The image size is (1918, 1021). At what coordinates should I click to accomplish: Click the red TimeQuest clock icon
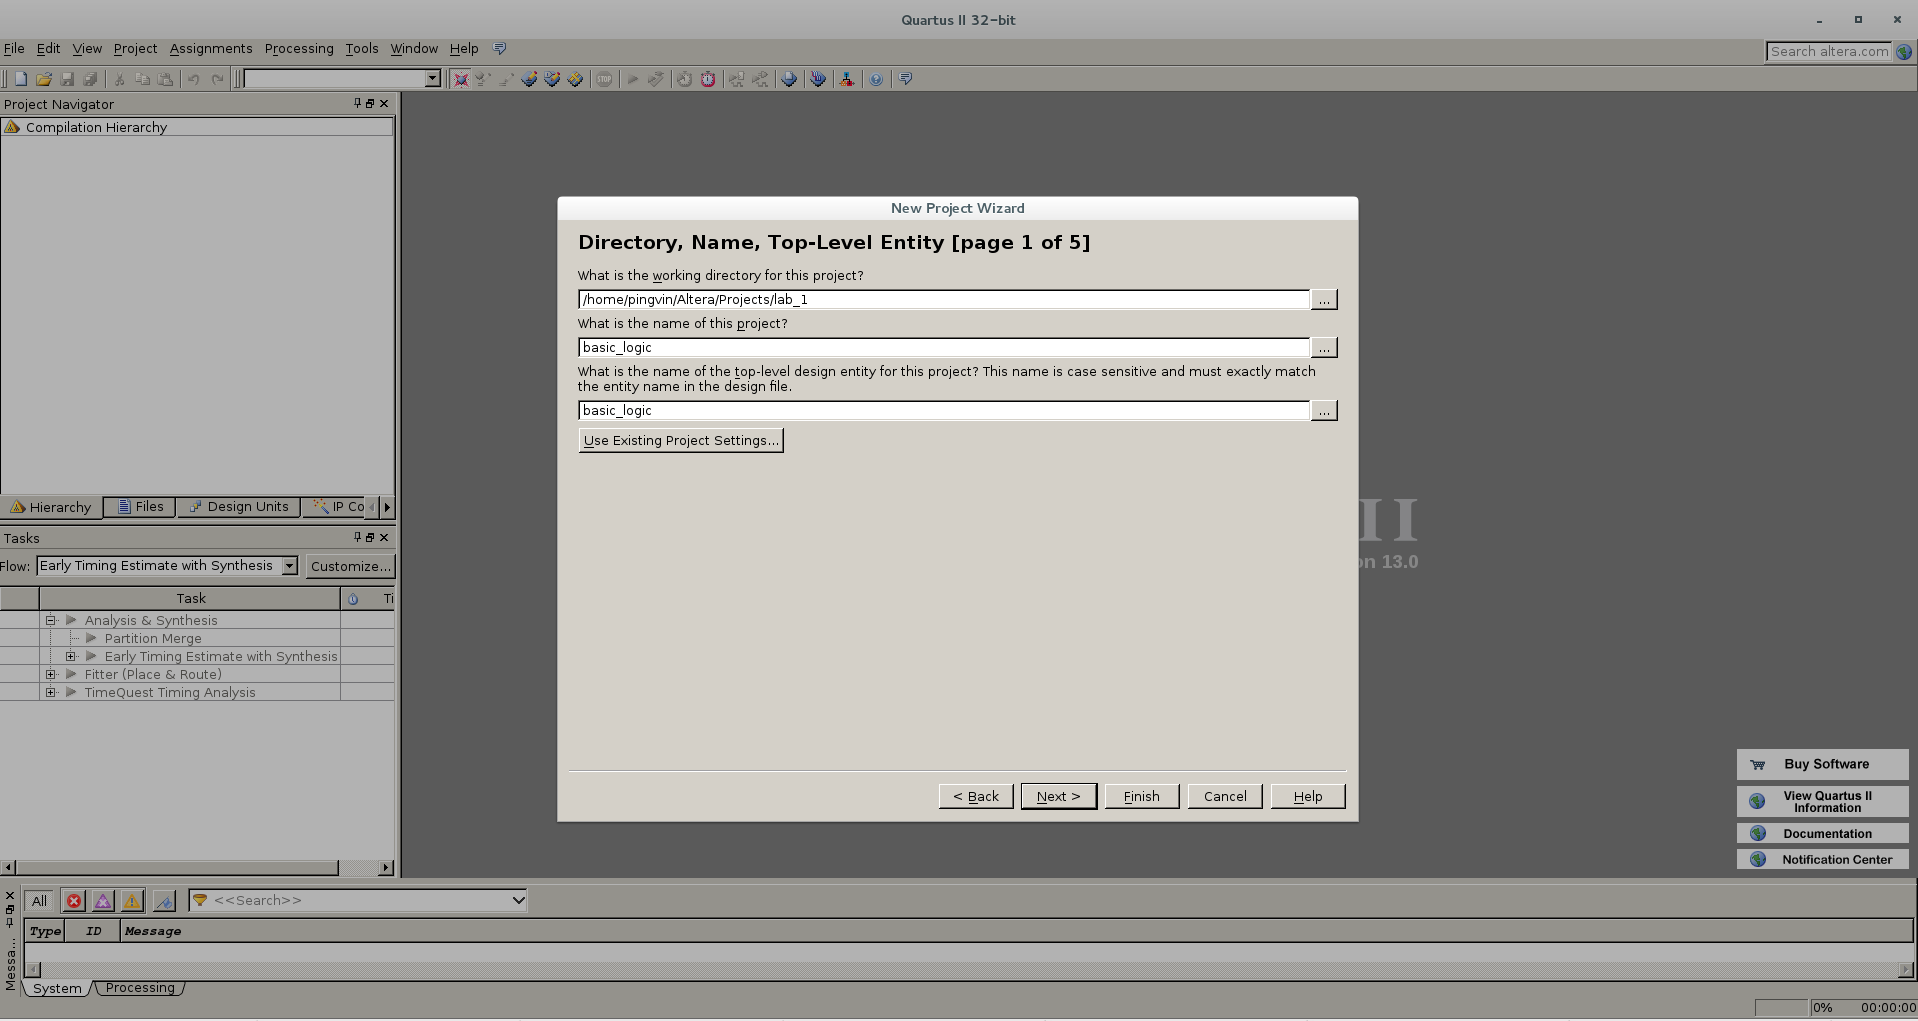coord(707,79)
